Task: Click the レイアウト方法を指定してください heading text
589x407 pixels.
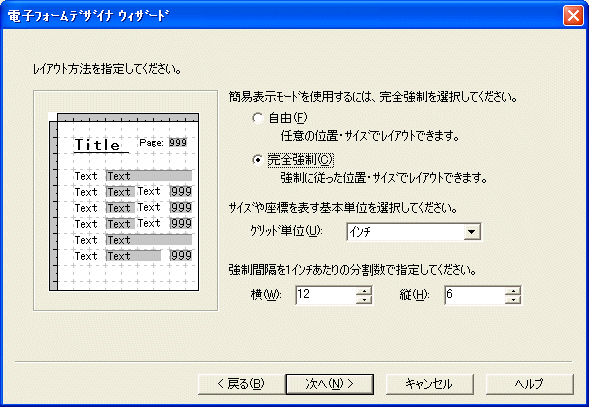Action: [x=107, y=69]
